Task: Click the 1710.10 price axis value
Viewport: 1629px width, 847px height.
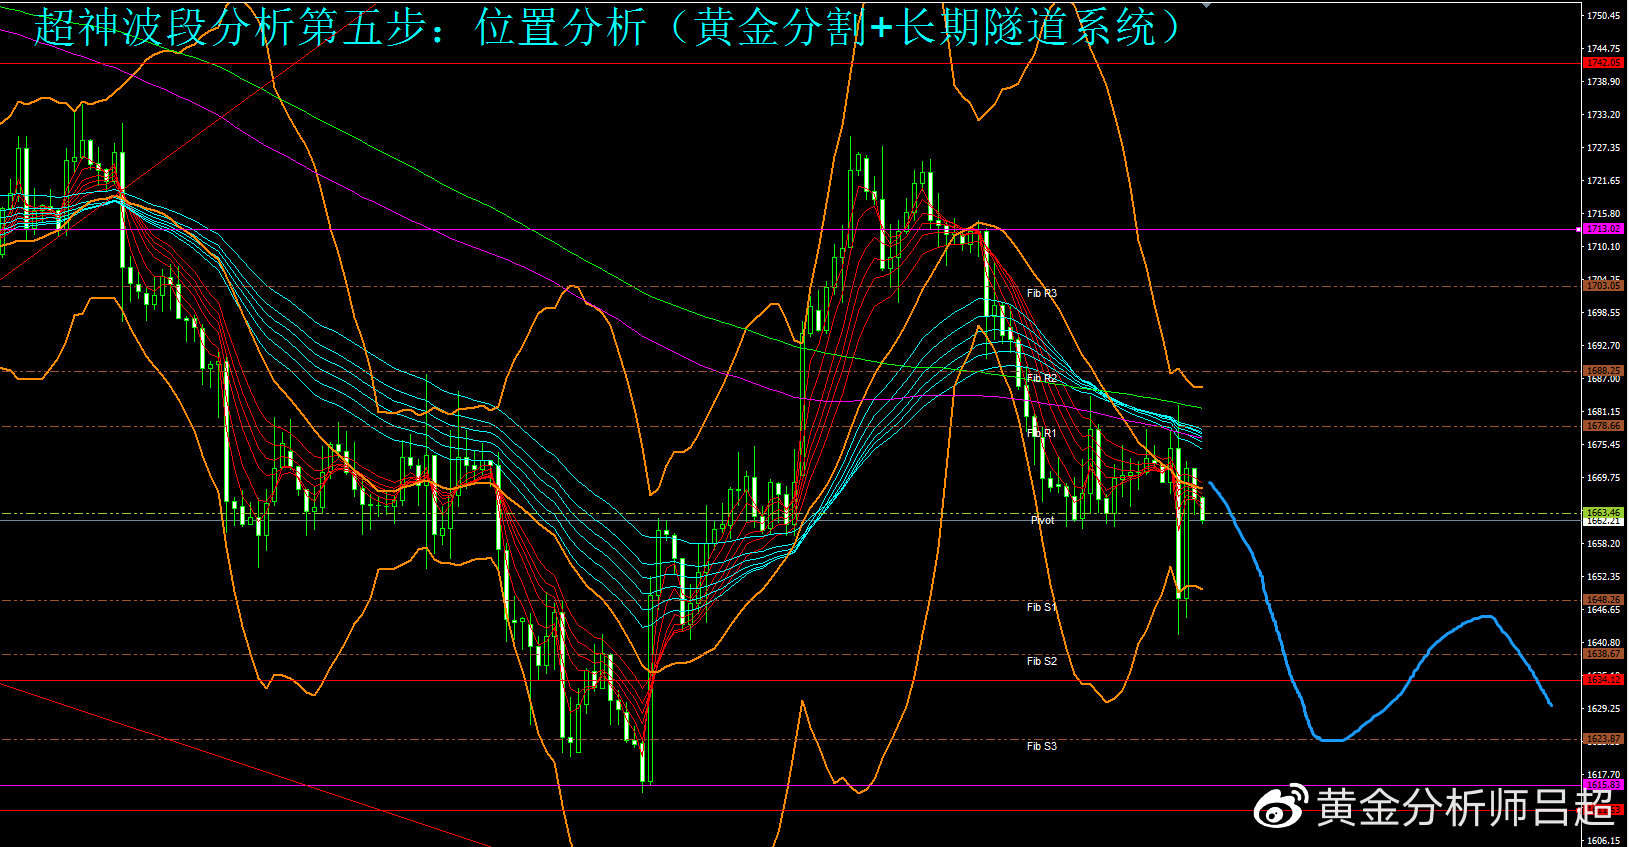Action: 1603,247
